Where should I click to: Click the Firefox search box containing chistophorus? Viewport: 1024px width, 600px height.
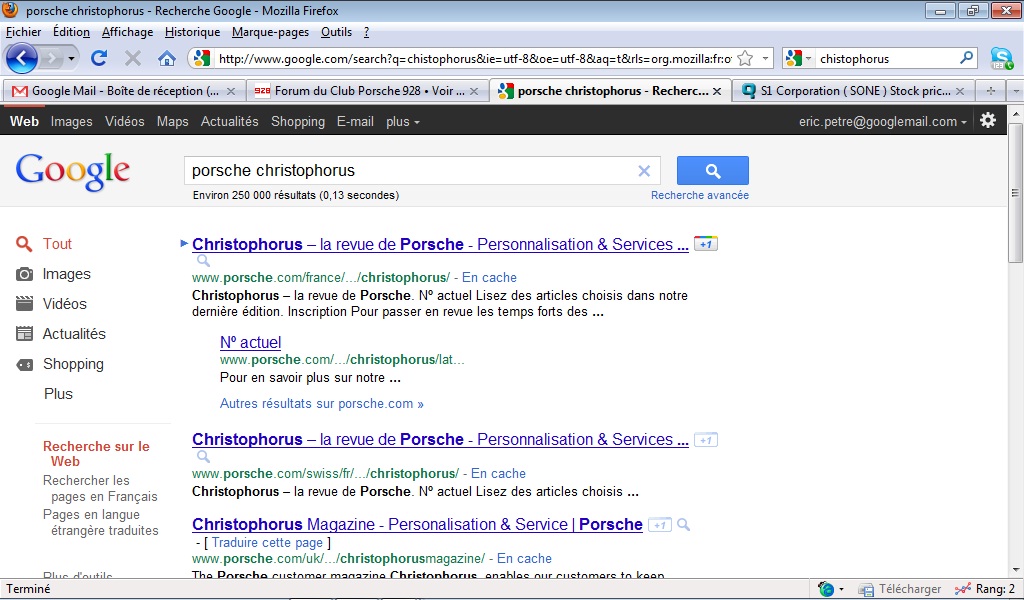click(888, 59)
